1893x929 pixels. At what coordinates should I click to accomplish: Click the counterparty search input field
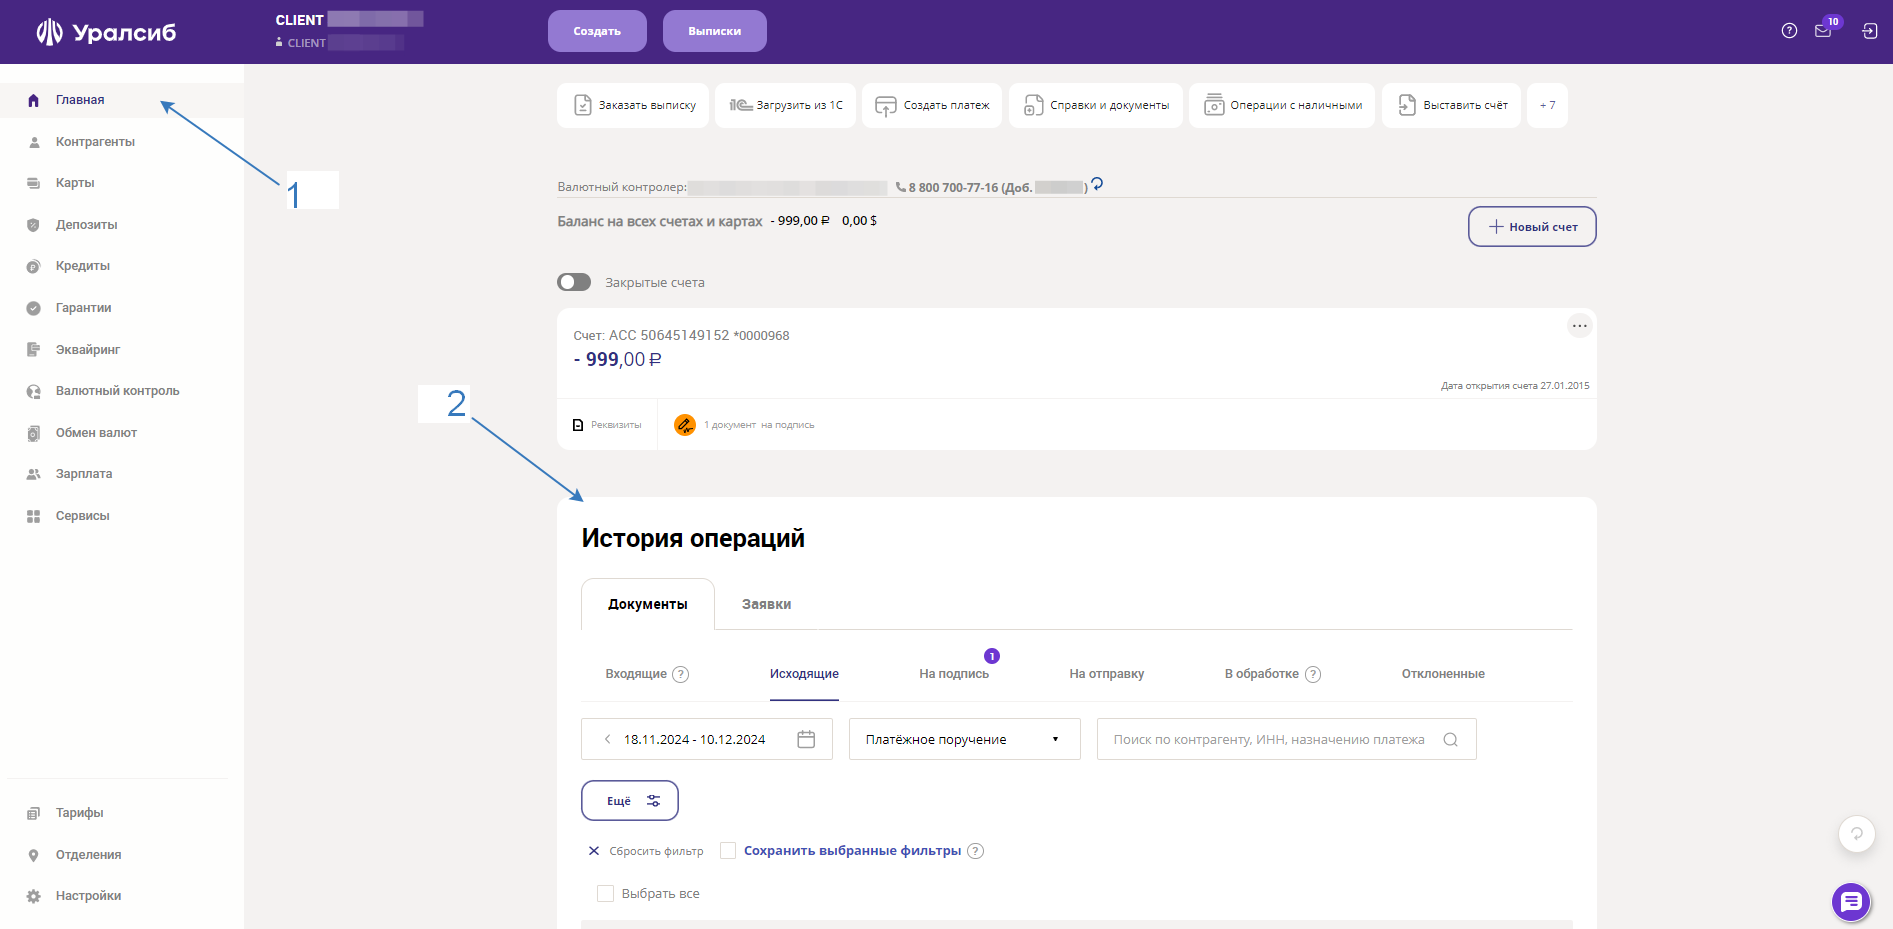pos(1268,740)
